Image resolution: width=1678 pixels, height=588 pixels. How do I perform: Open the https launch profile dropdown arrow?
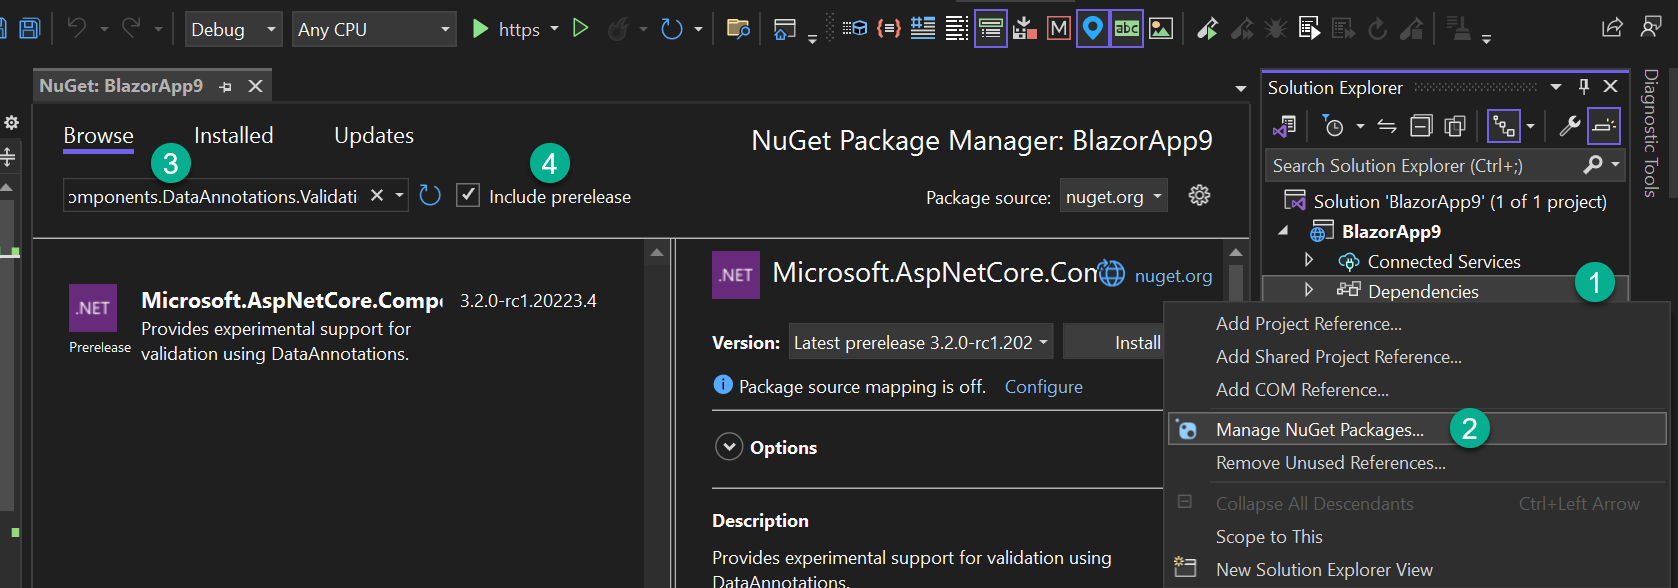coord(554,29)
